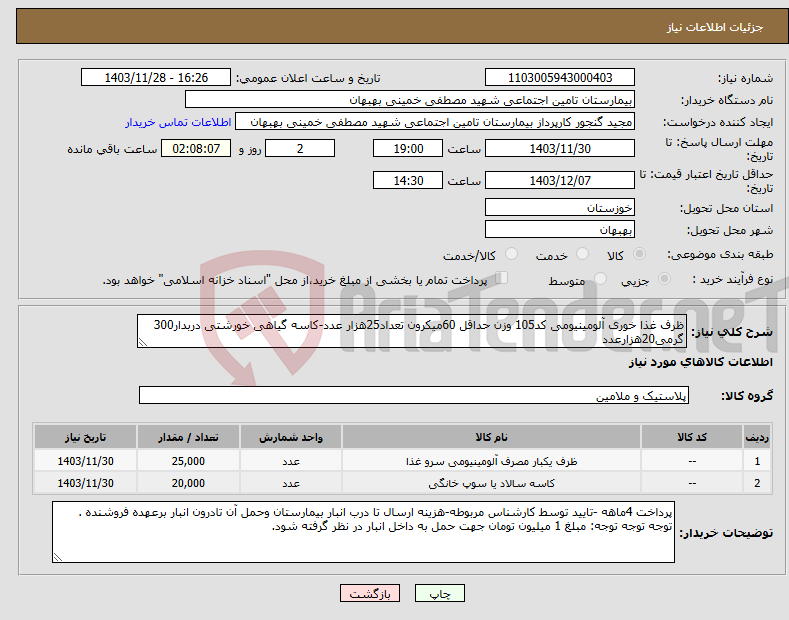Click the price validity date 1403/12/07 field
Viewport: 789px width, 620px height.
pyautogui.click(x=560, y=180)
